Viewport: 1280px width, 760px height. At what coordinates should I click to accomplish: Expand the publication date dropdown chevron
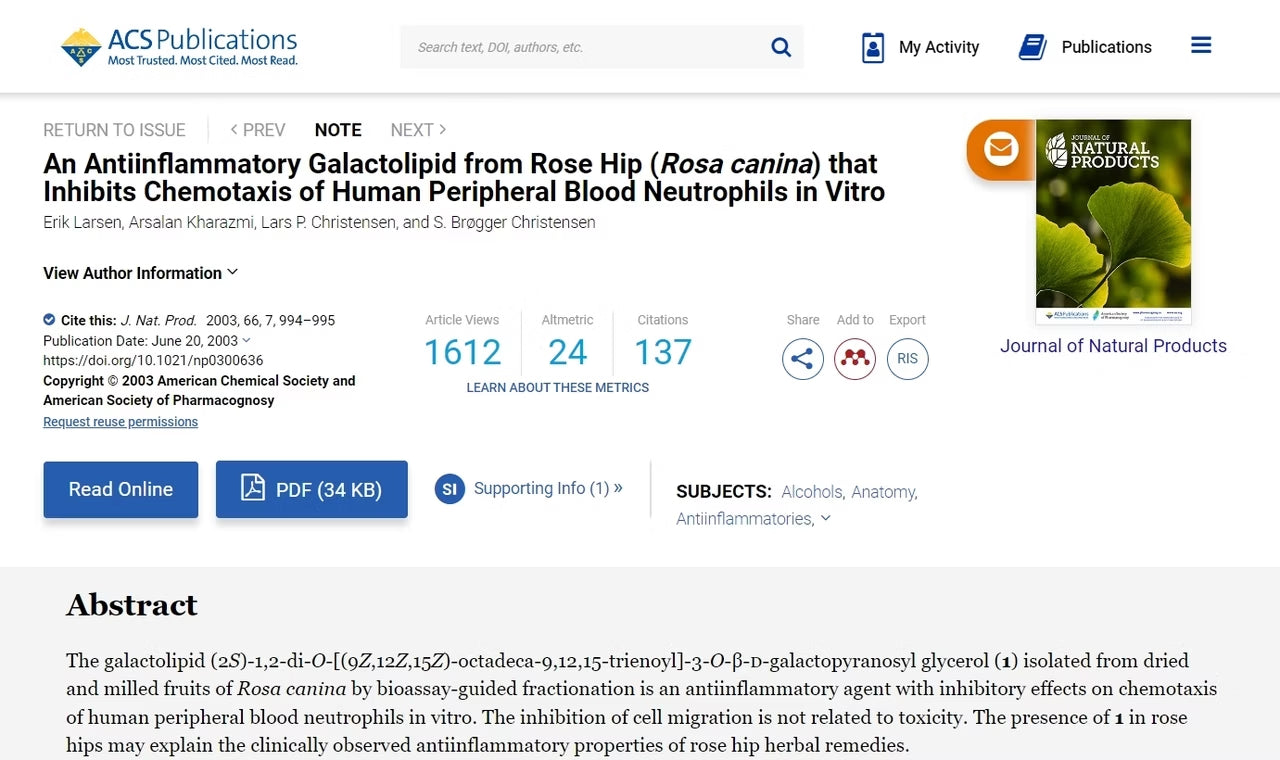coord(247,341)
